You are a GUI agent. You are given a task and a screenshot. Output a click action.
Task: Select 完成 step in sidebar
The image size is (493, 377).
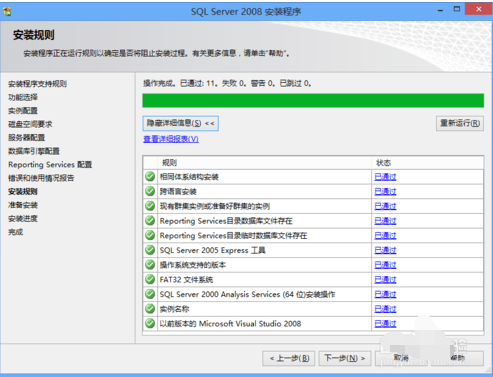coord(16,232)
